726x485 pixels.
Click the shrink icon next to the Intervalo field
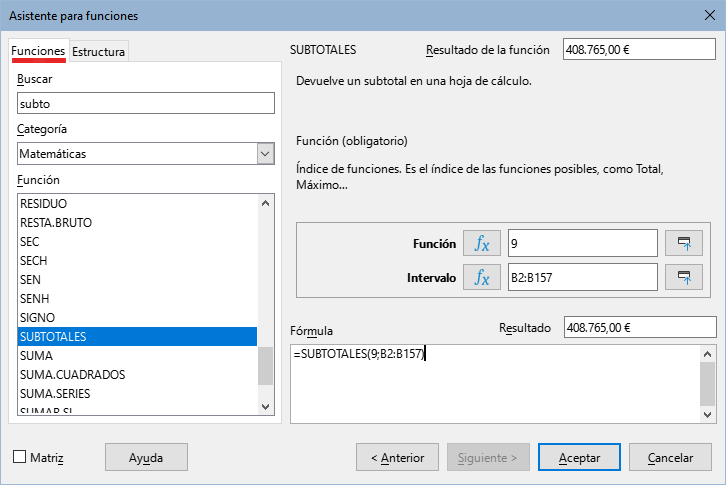point(685,277)
